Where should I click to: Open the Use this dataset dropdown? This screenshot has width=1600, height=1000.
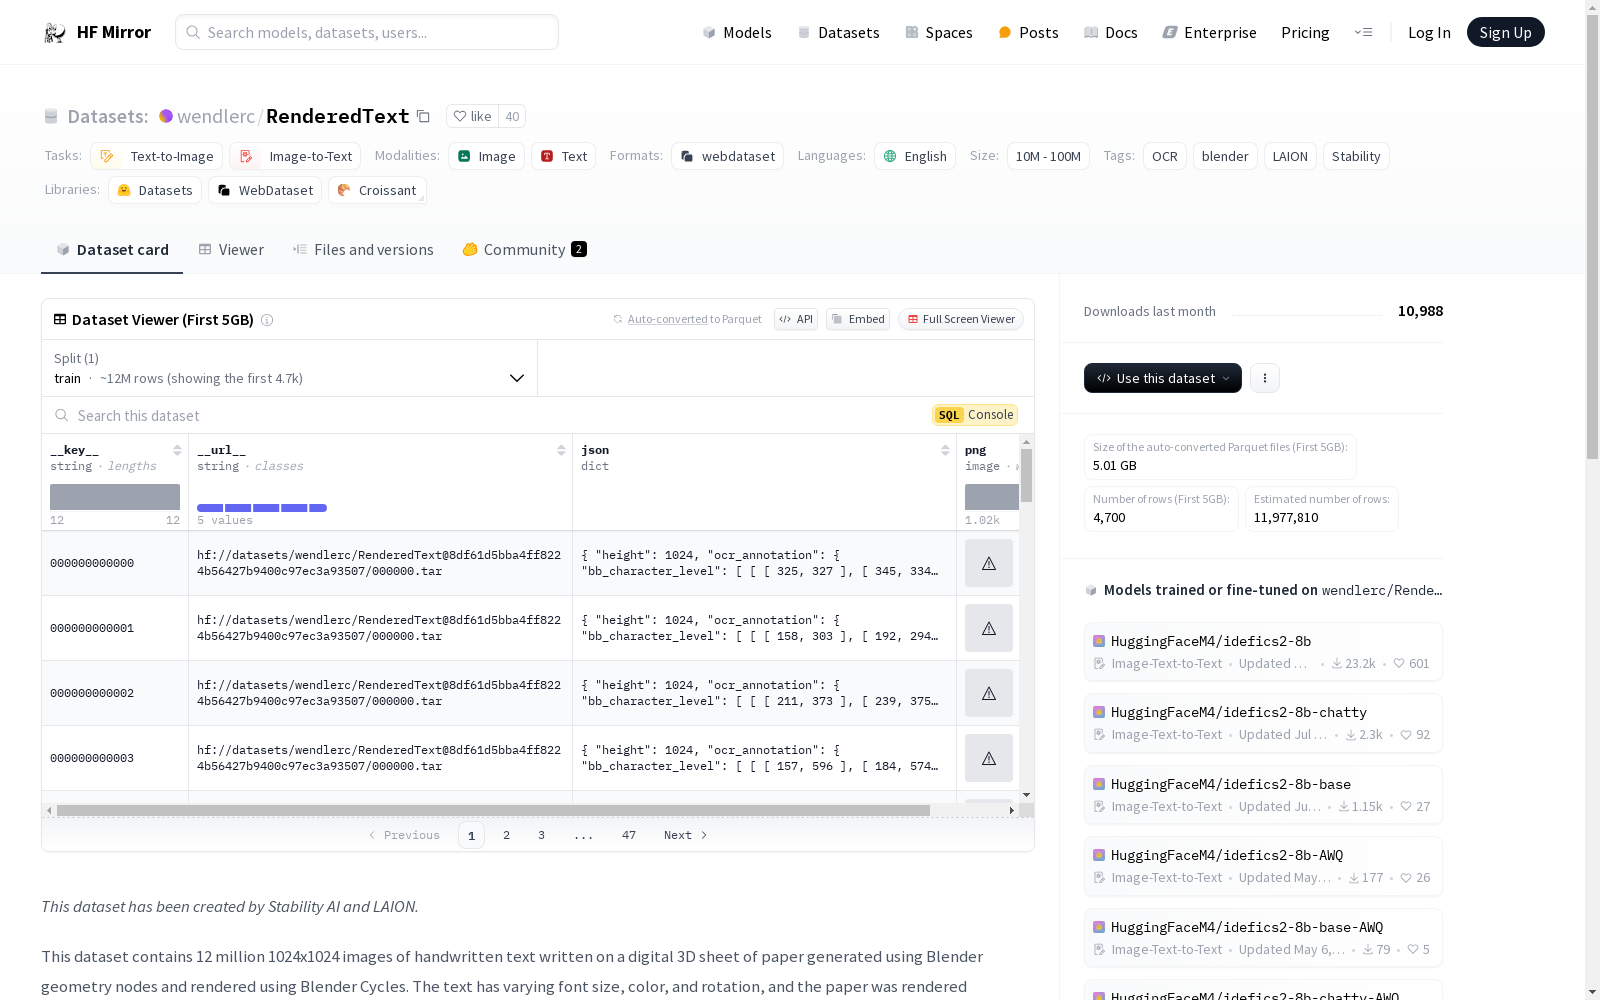(1163, 378)
